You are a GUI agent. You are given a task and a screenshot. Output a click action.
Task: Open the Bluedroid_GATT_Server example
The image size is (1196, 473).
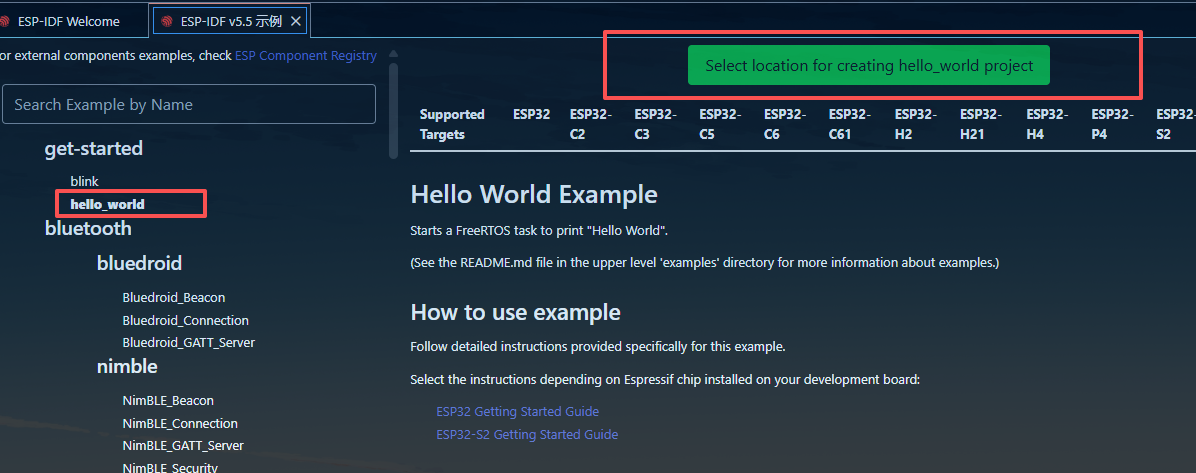[x=188, y=343]
